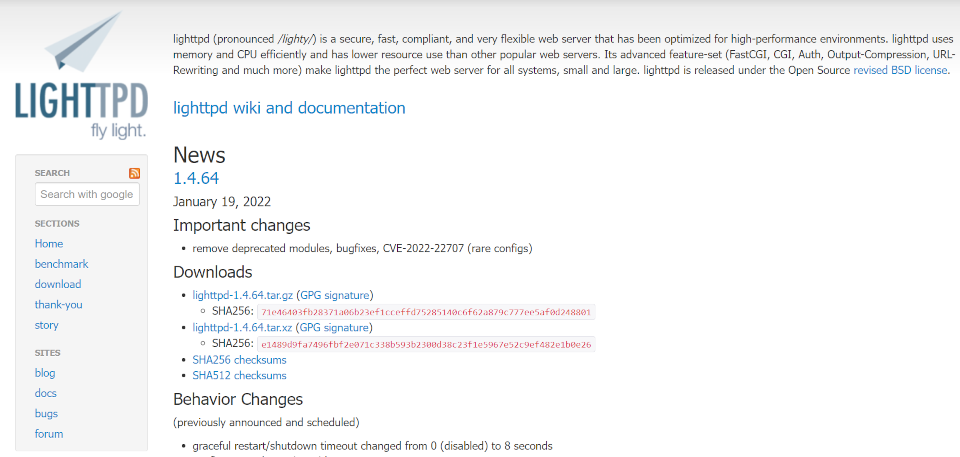960x457 pixels.
Task: Open the 1.4.64 release heading link
Action: click(196, 178)
